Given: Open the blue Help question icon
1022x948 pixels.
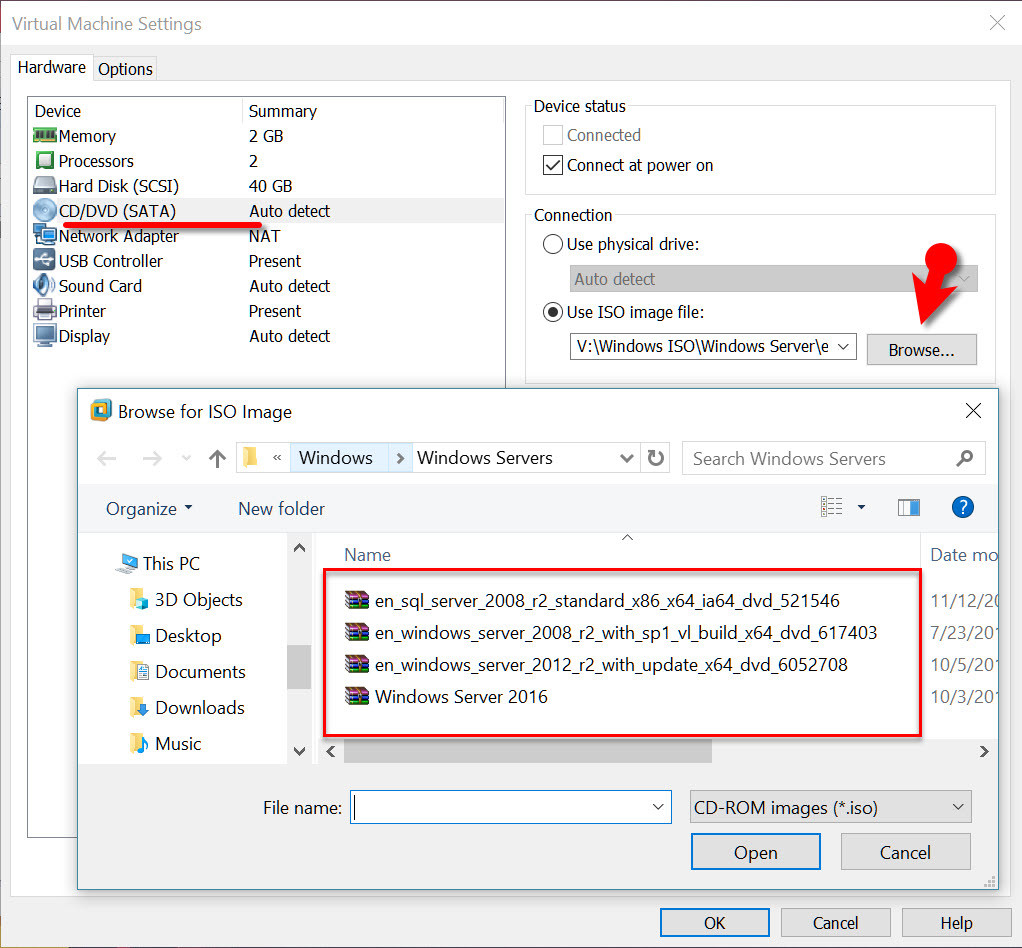Looking at the screenshot, I should 963,507.
